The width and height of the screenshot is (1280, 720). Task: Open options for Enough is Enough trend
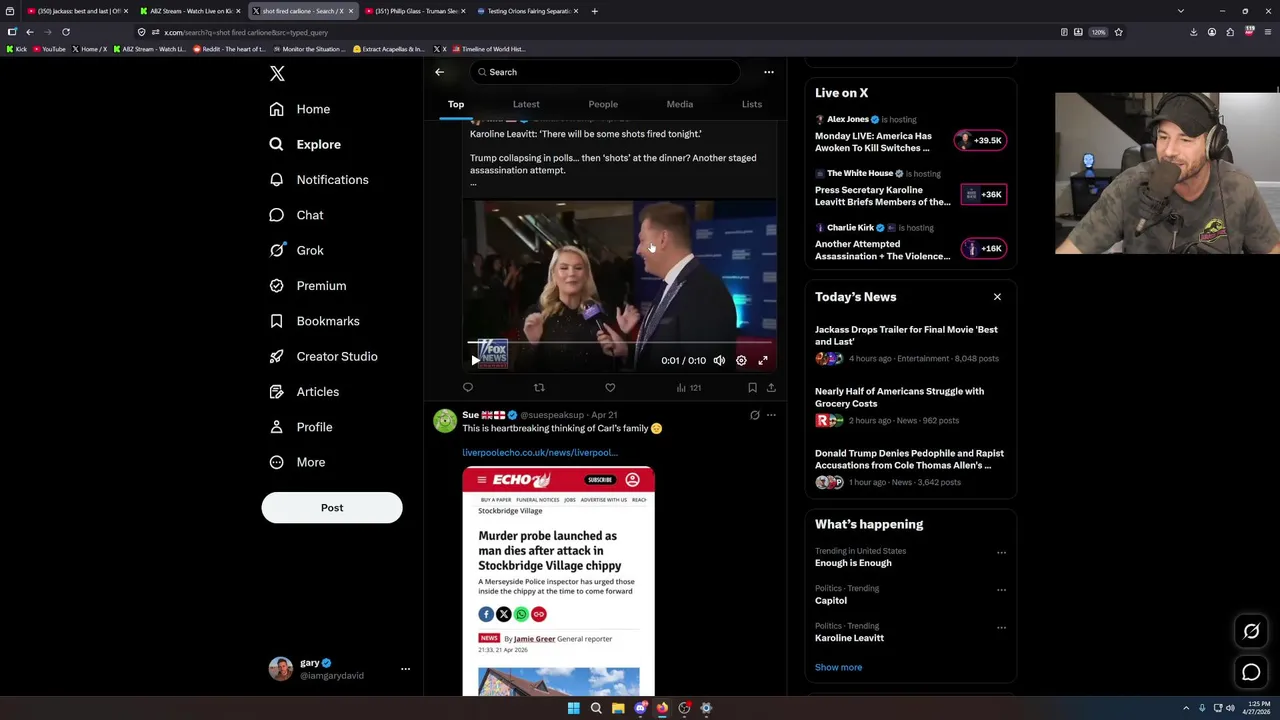point(1001,552)
